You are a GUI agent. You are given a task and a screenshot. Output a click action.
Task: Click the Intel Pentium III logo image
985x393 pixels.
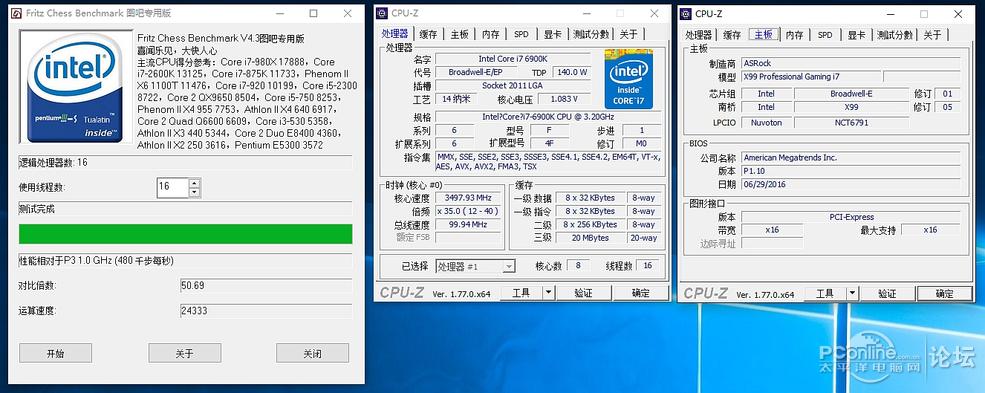click(75, 86)
